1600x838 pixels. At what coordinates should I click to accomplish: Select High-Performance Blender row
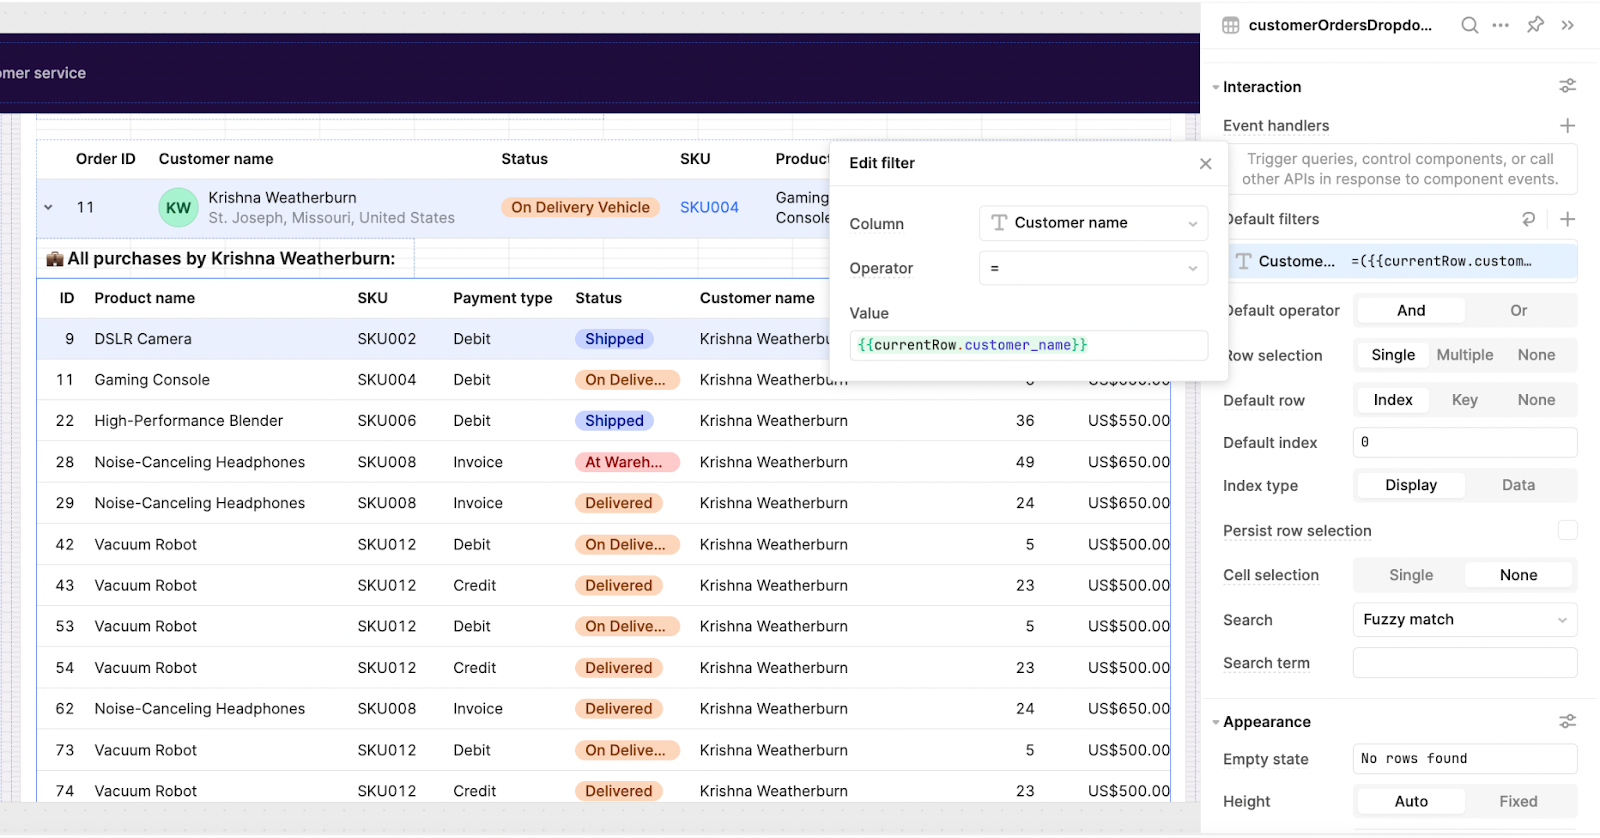pos(603,421)
